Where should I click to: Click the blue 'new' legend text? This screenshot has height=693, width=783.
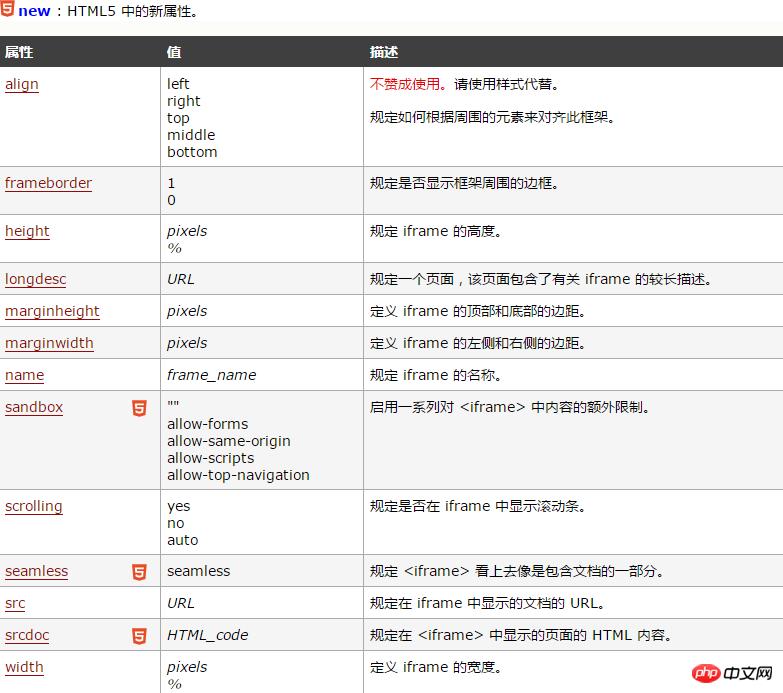[x=34, y=11]
